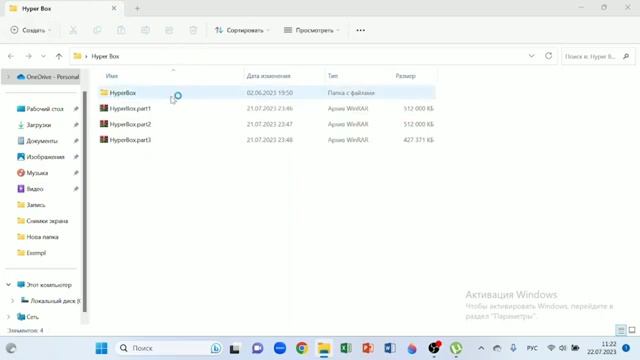Click microphone icon in system tray

[513, 348]
